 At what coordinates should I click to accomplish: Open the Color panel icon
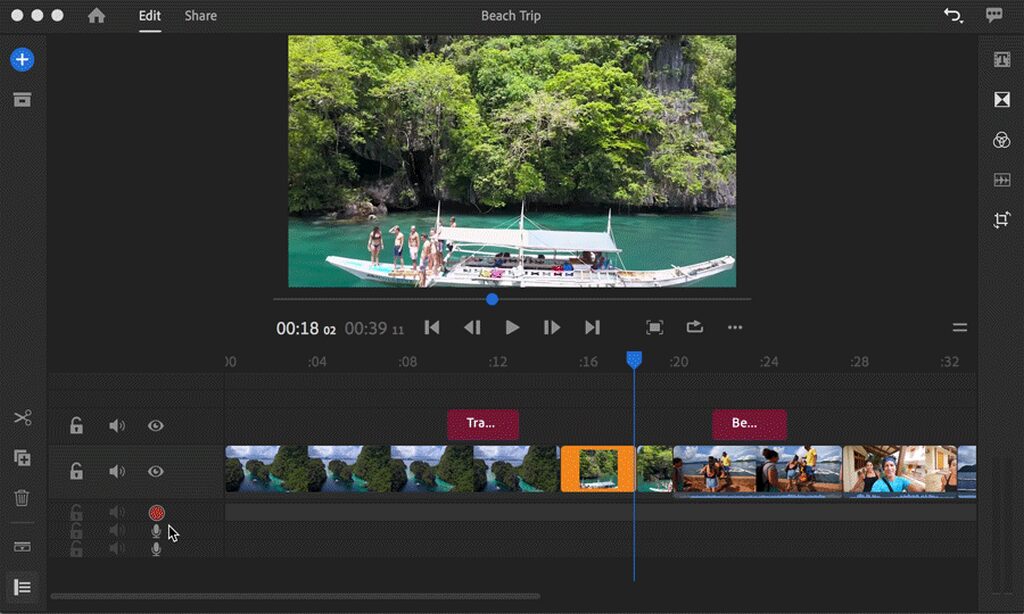point(1001,140)
